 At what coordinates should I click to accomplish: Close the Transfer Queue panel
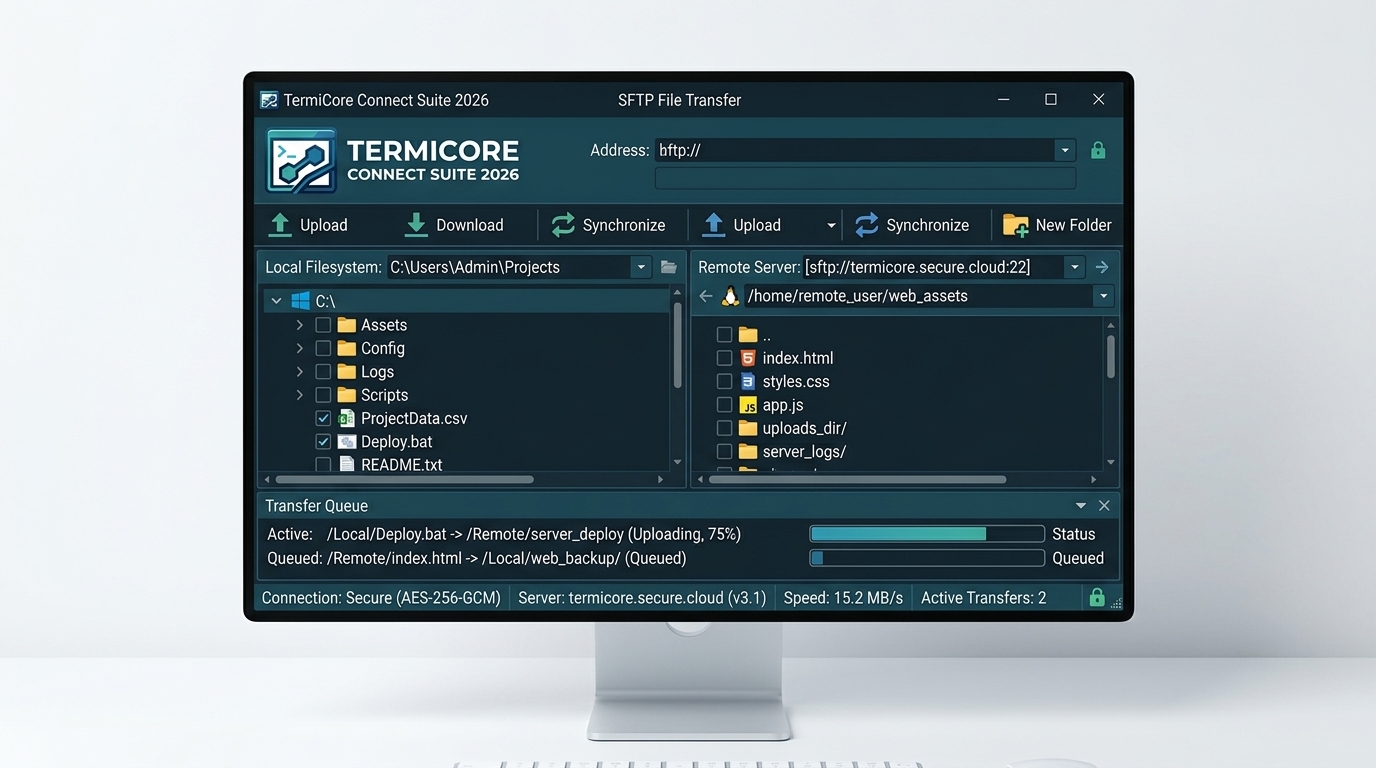(1104, 506)
